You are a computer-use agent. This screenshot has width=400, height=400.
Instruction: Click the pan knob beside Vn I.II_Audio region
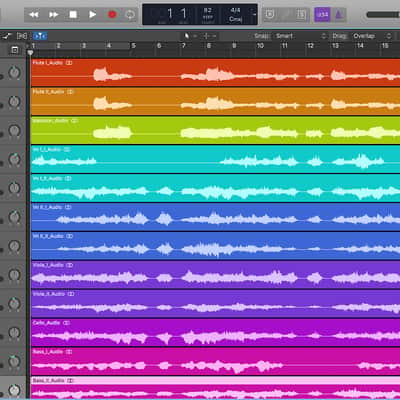(14, 188)
